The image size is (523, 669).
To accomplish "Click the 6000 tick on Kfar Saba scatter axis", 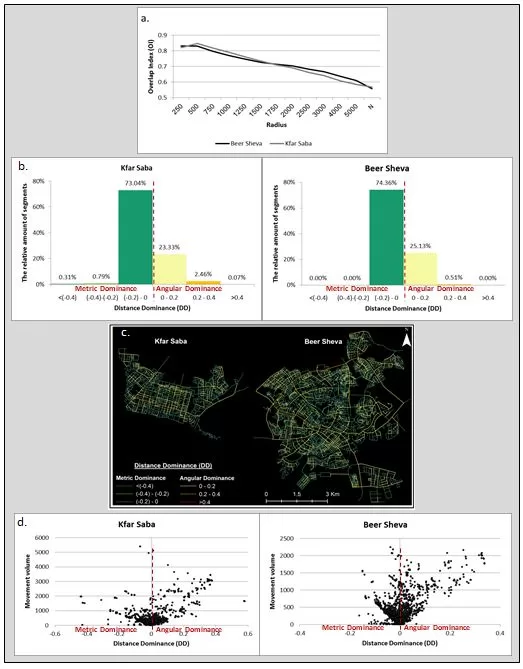I will 42,538.
